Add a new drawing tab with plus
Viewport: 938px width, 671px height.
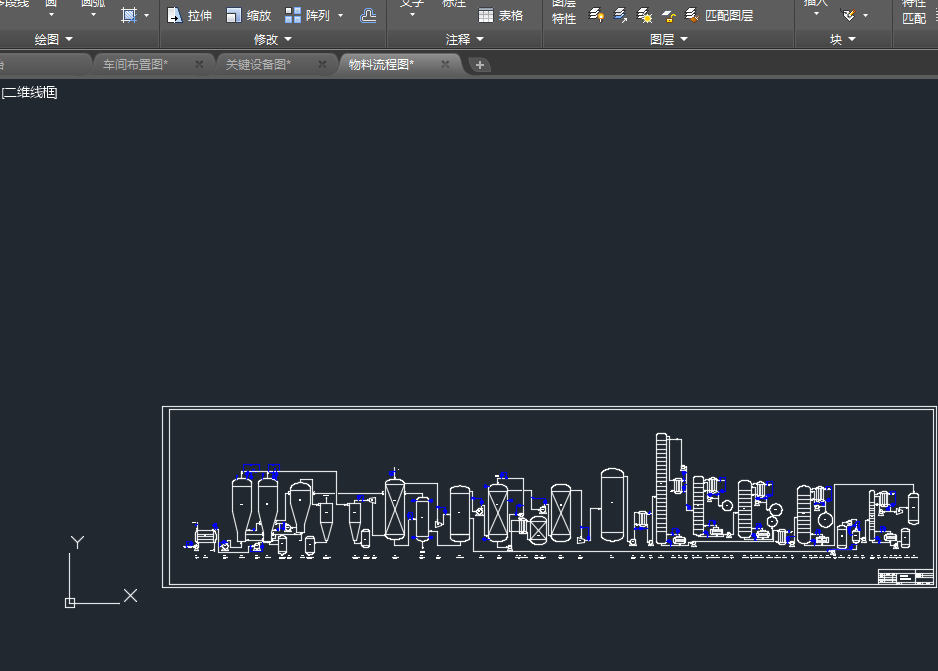click(x=480, y=65)
